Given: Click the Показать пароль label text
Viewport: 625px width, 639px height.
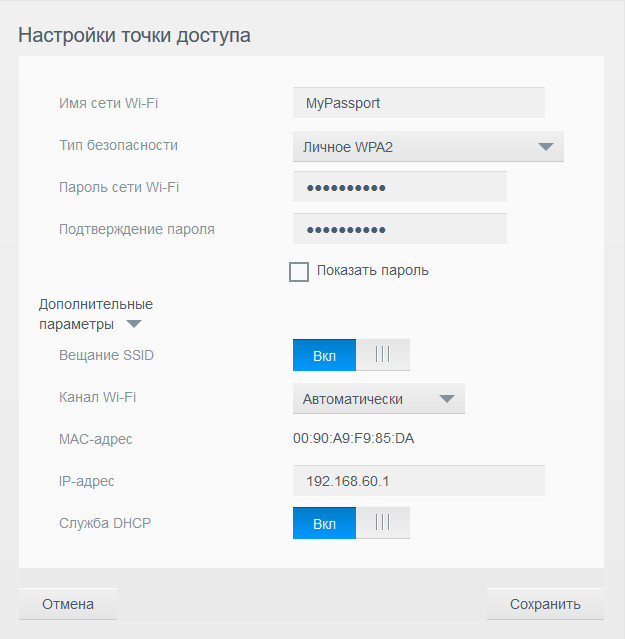Looking at the screenshot, I should tap(372, 271).
